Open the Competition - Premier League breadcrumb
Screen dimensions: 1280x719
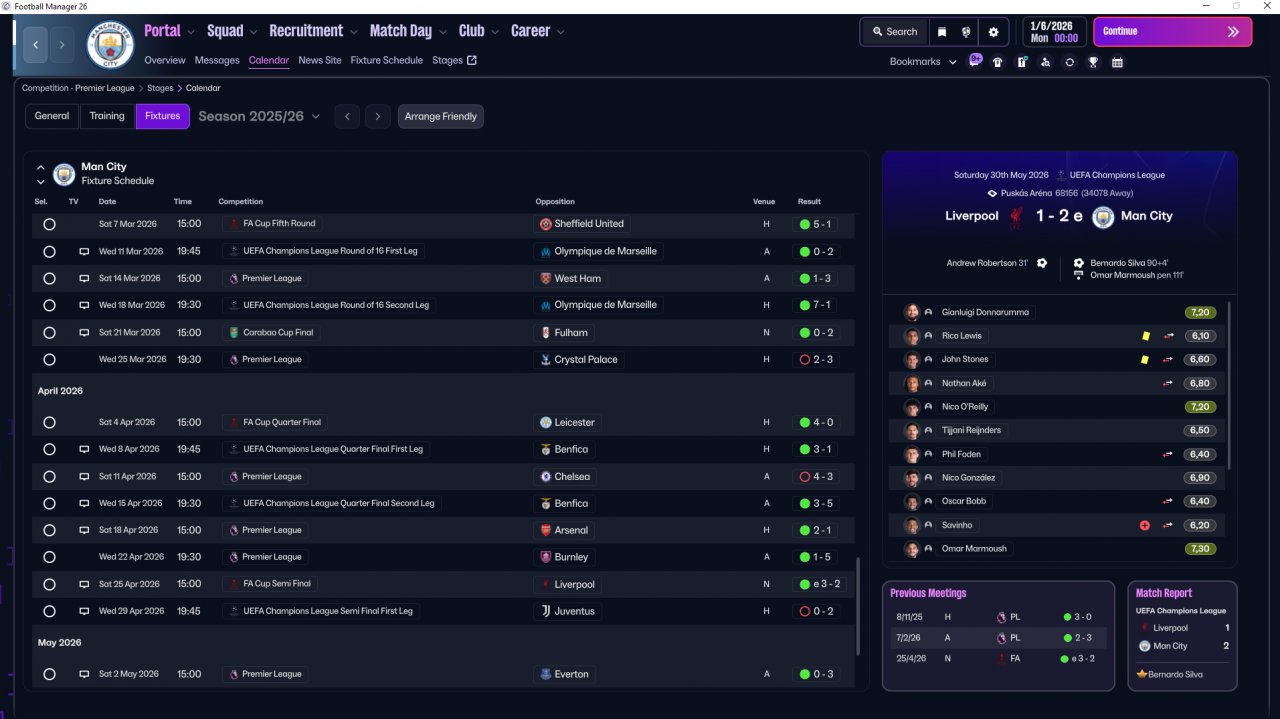pos(78,88)
